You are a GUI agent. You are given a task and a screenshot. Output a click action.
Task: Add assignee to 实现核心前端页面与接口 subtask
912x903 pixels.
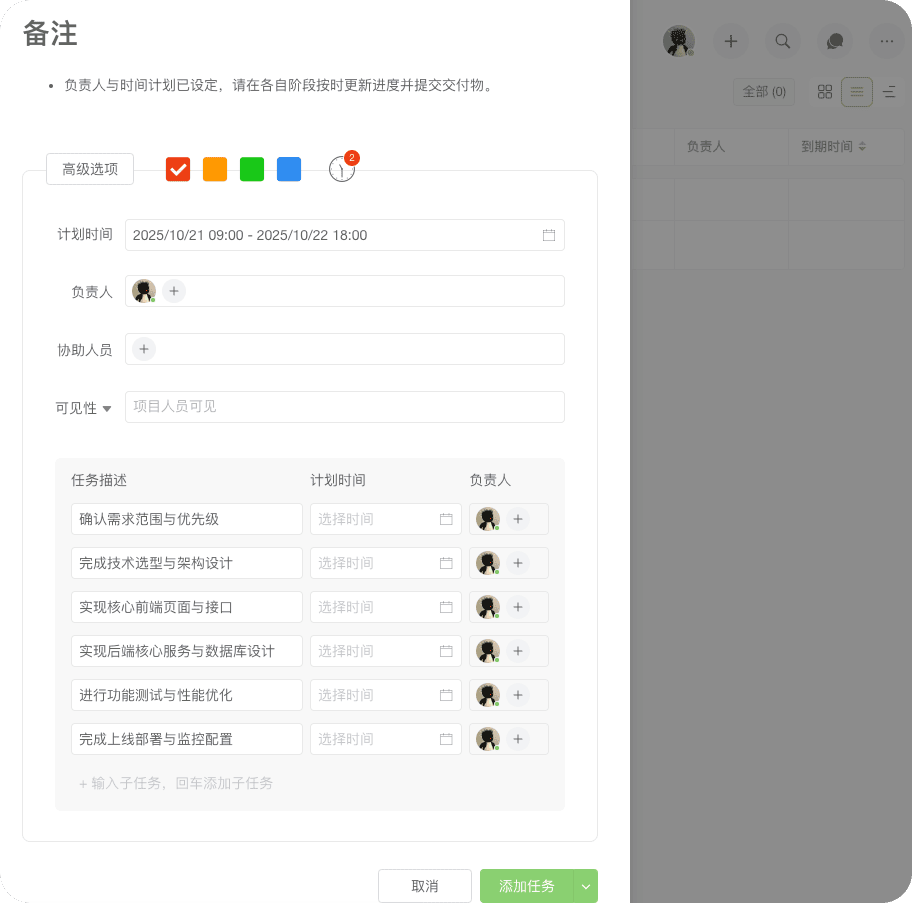518,607
